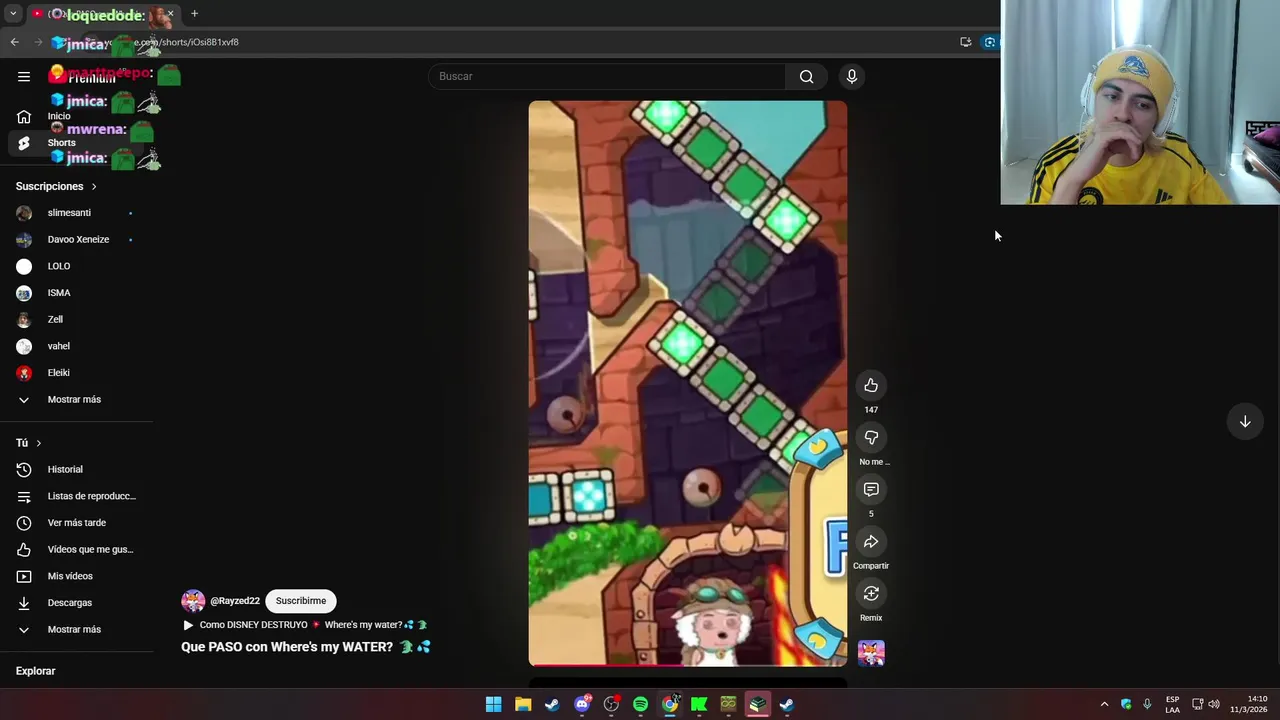Open linked video Como DISNEY DESTRUYO

tap(305, 625)
